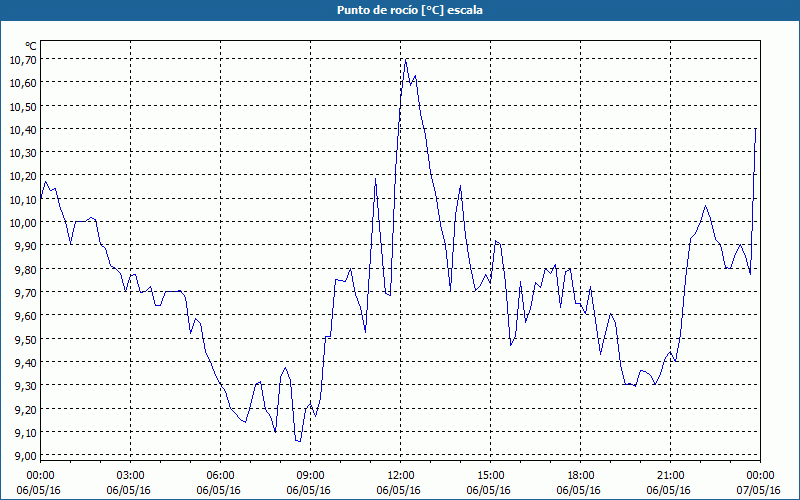Screen dimensions: 800x500
Task: Click the 18:00 time label on x-axis
Action: (x=581, y=476)
